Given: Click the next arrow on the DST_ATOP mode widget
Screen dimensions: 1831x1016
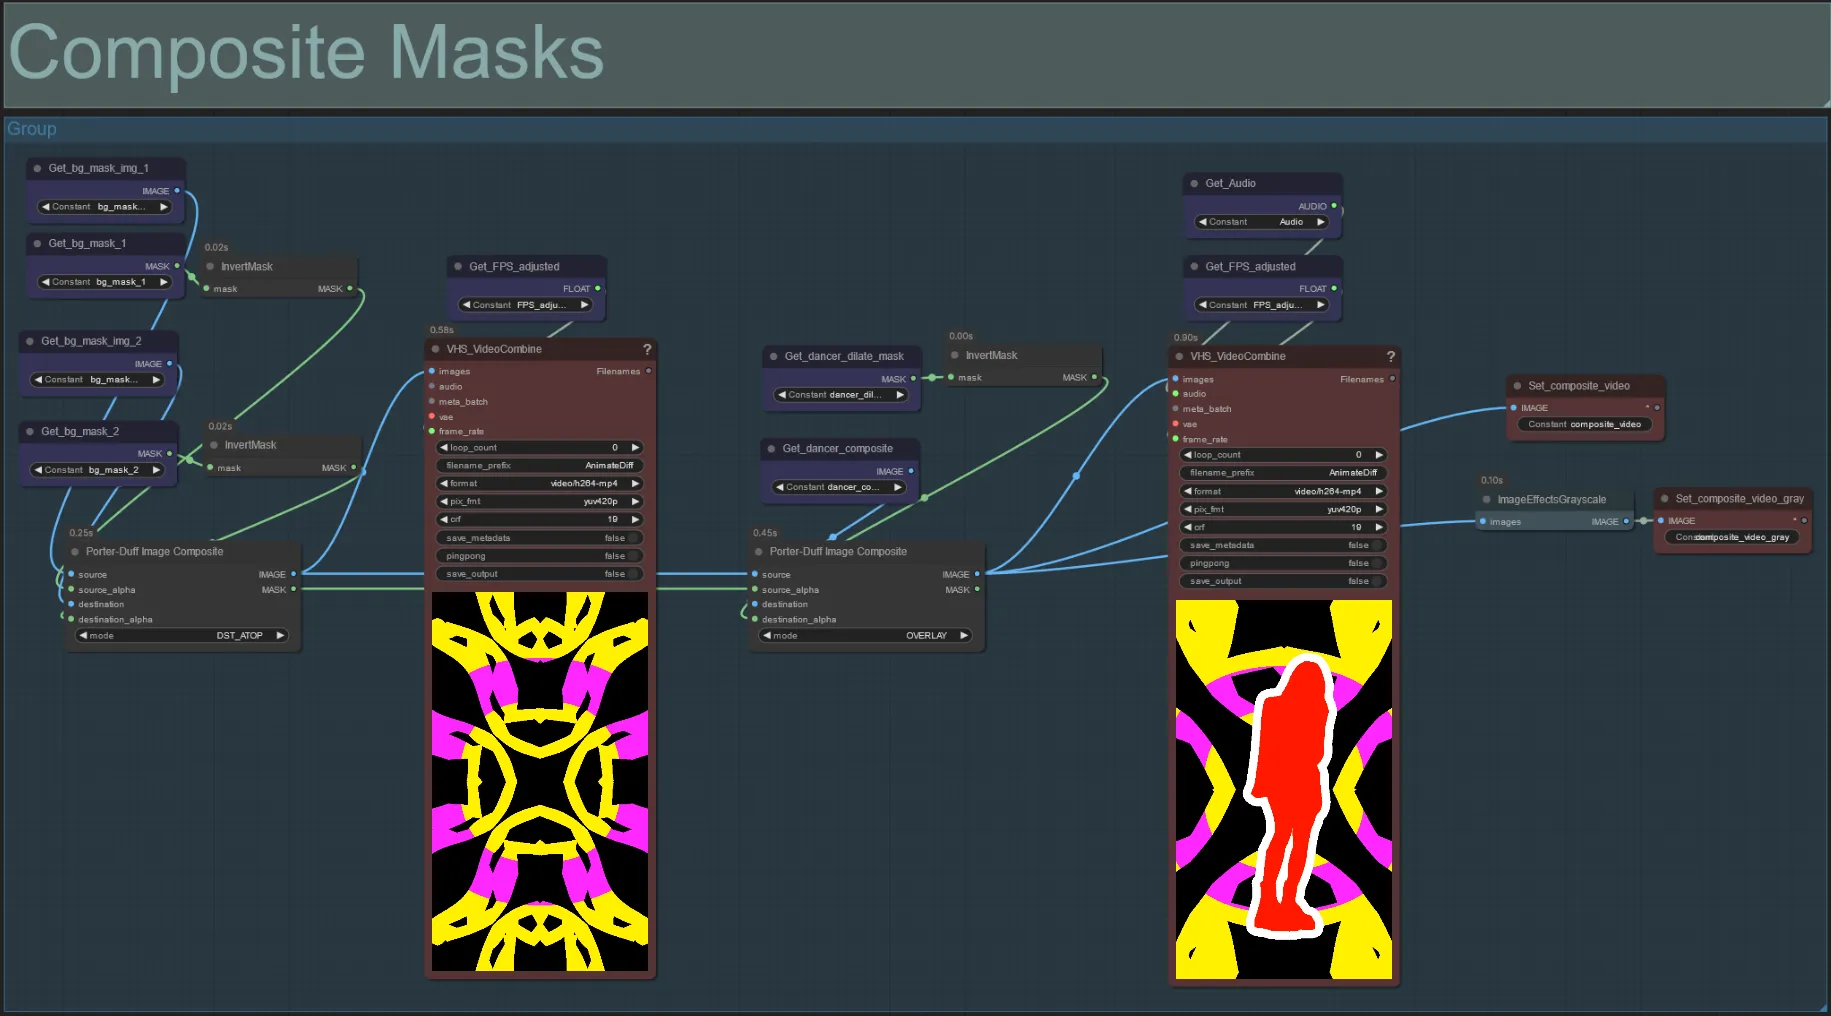Looking at the screenshot, I should click(x=280, y=635).
